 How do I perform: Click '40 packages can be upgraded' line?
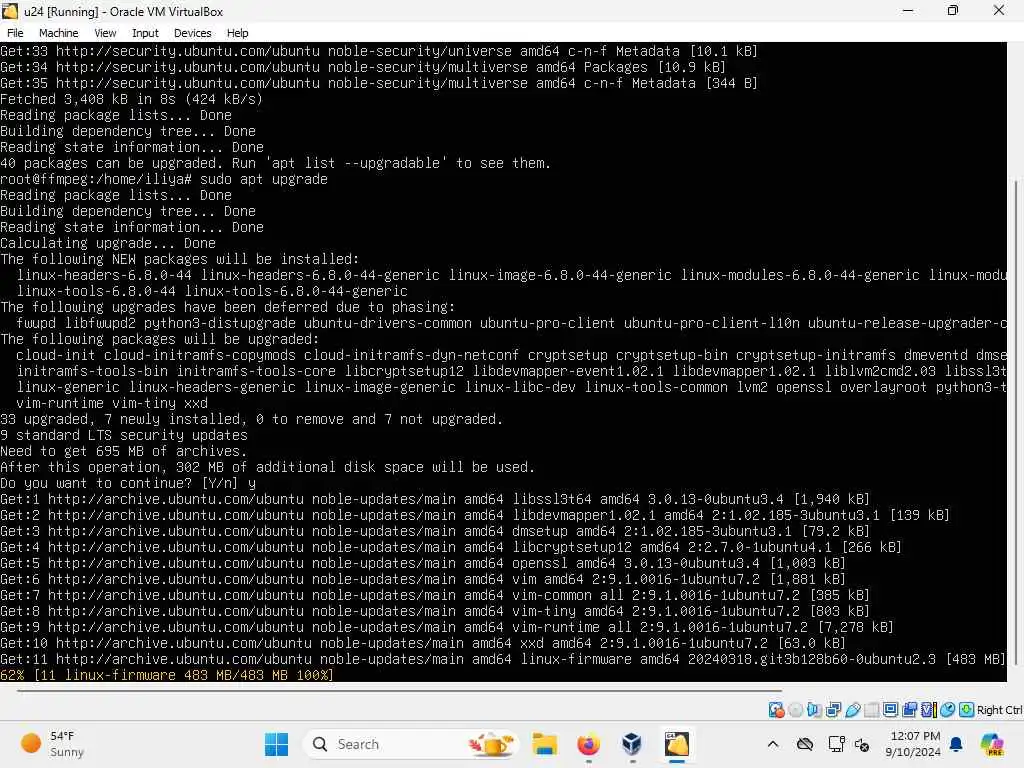click(276, 163)
